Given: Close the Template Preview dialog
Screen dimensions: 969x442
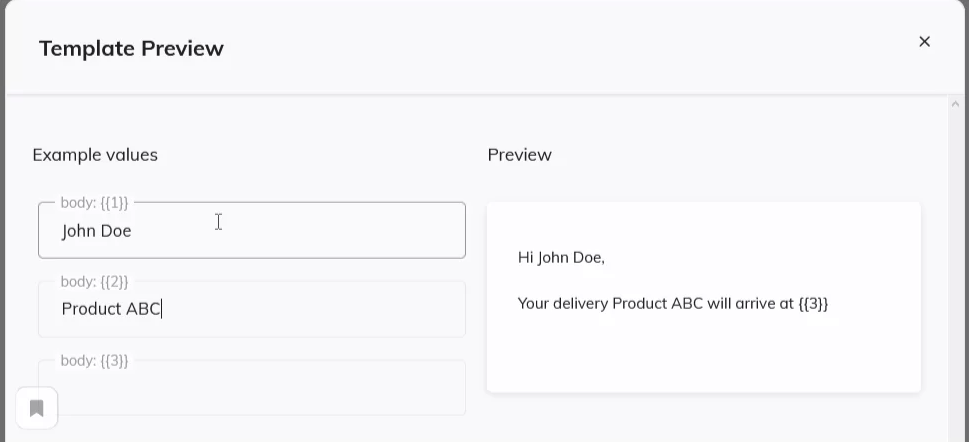Looking at the screenshot, I should pyautogui.click(x=925, y=41).
